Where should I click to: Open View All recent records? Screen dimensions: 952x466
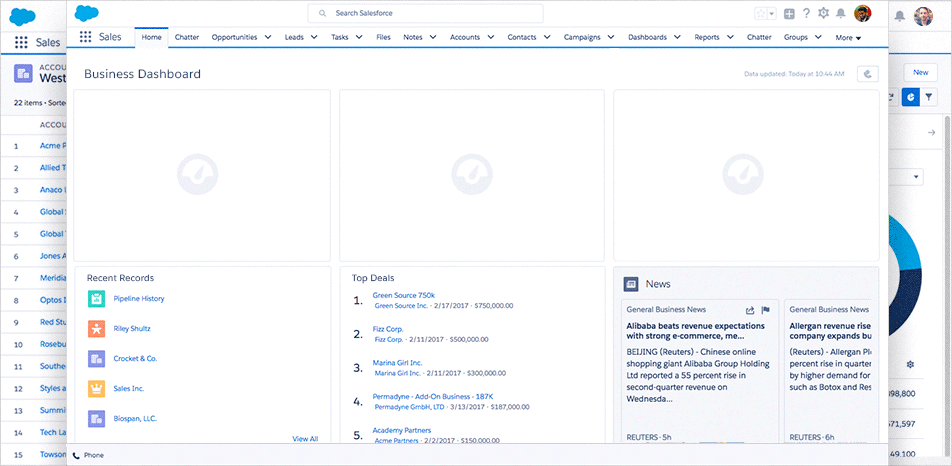pos(305,439)
